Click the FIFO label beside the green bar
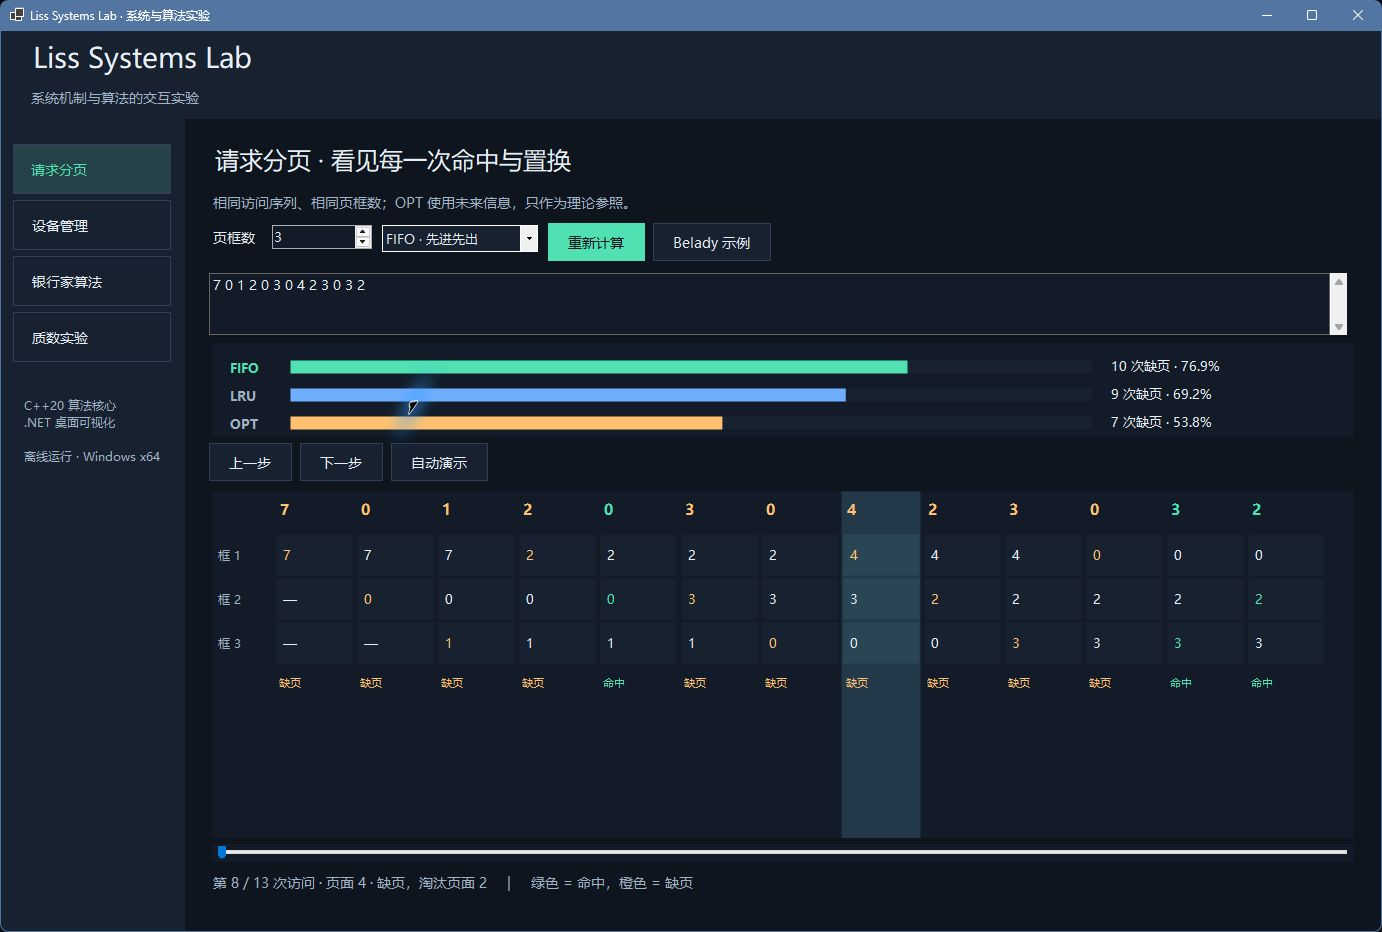Screen dimensions: 1382x932 coord(244,368)
